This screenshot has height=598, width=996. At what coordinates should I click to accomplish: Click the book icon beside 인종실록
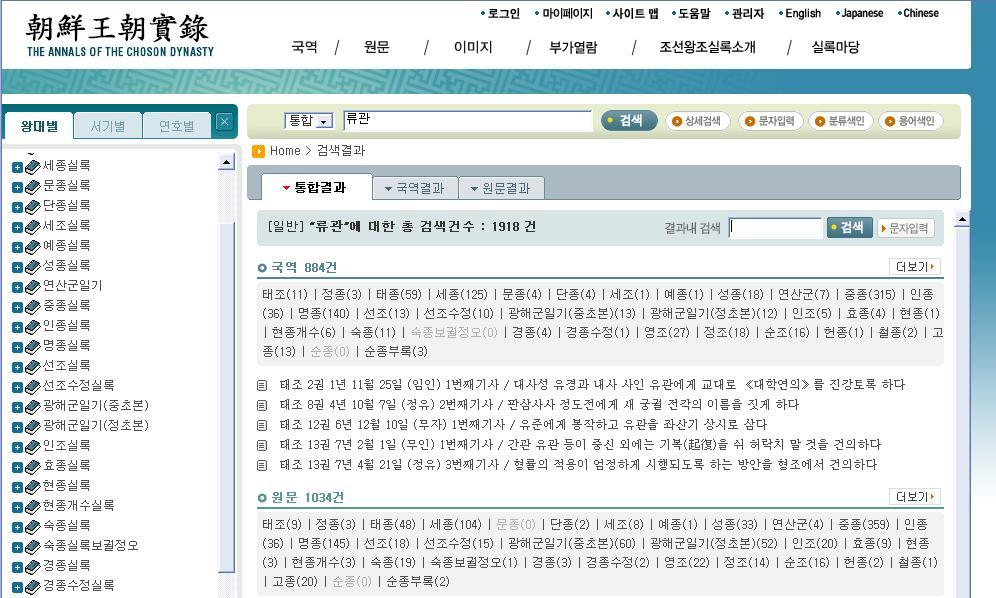(32, 327)
